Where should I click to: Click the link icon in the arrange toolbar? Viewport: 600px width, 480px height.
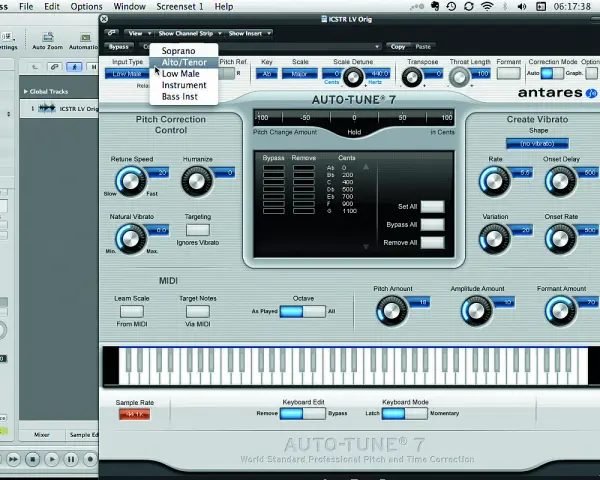pyautogui.click(x=54, y=67)
